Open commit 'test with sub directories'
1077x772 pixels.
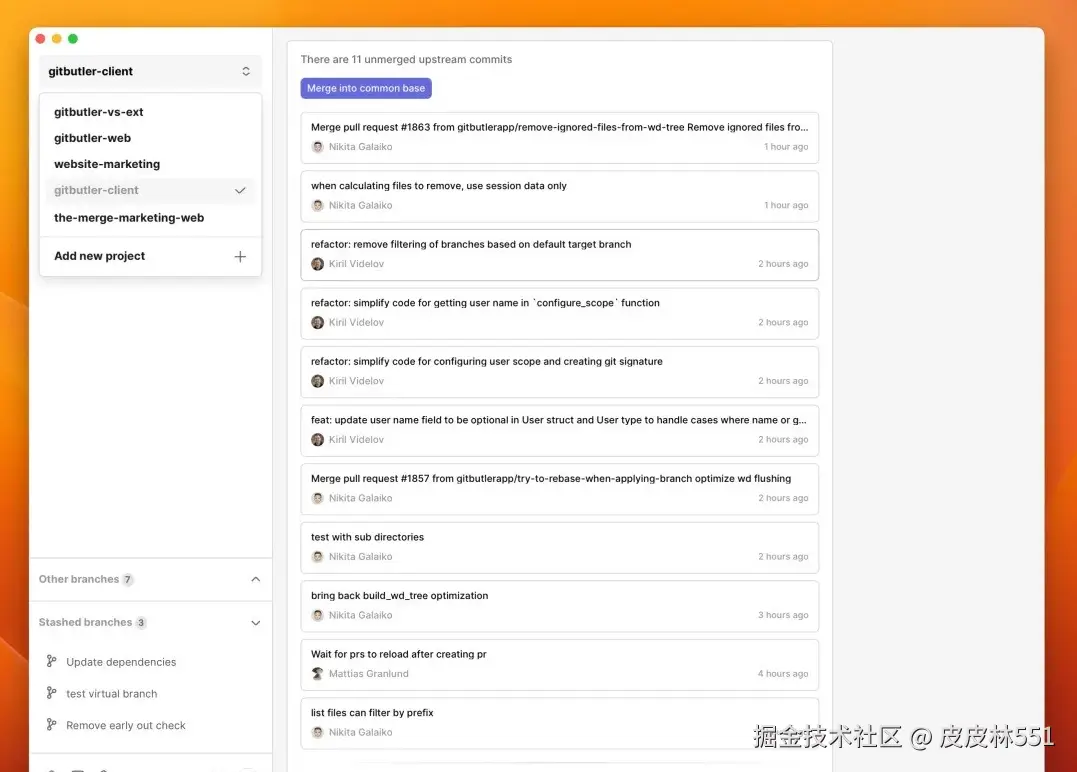[559, 547]
